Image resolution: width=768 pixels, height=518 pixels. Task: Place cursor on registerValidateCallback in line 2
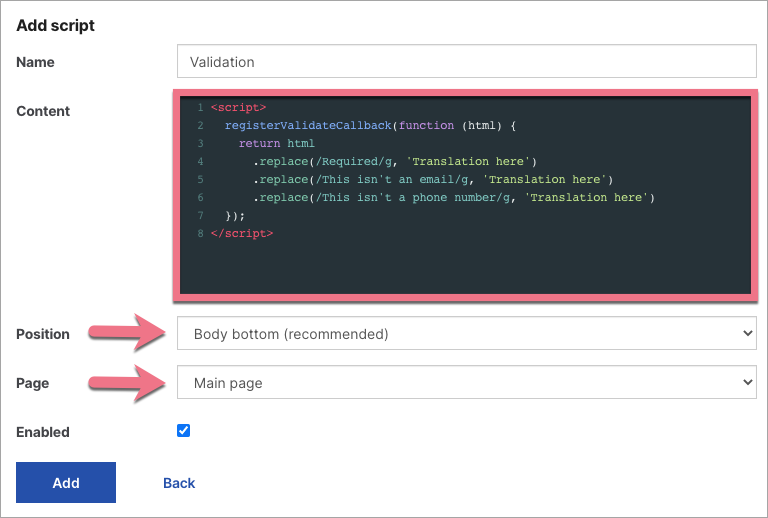308,125
